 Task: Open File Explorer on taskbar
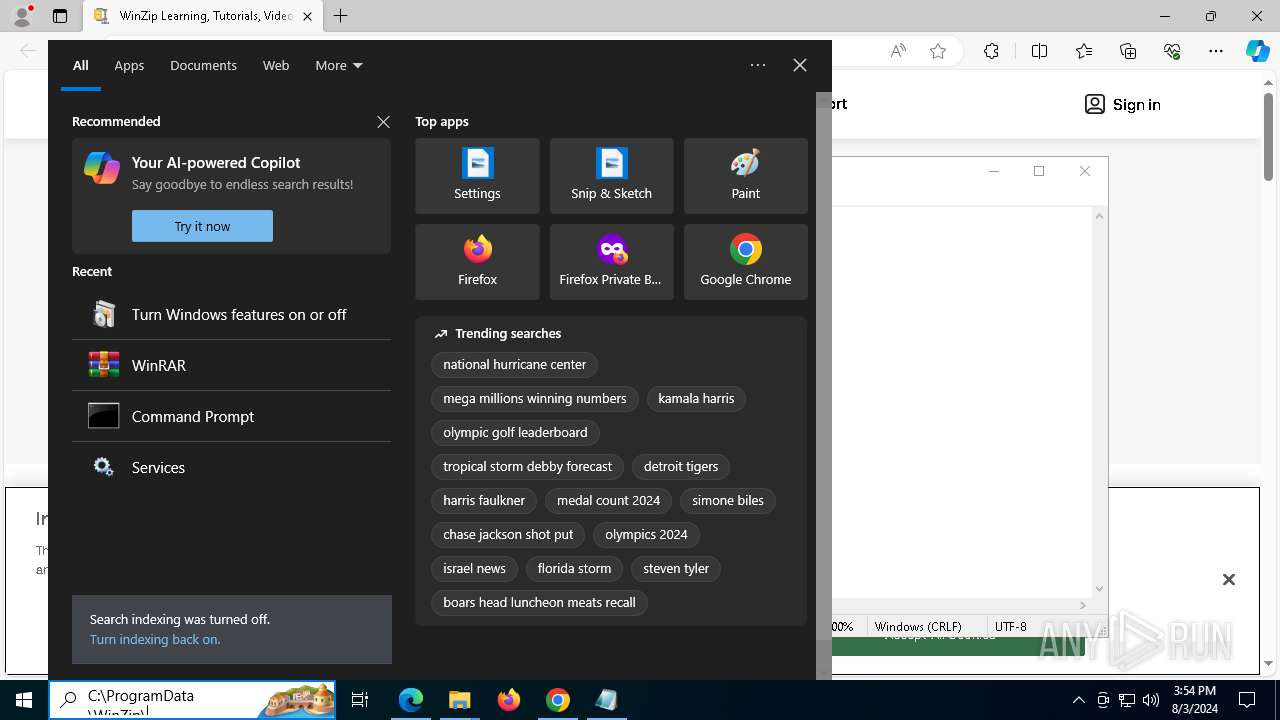coord(459,700)
